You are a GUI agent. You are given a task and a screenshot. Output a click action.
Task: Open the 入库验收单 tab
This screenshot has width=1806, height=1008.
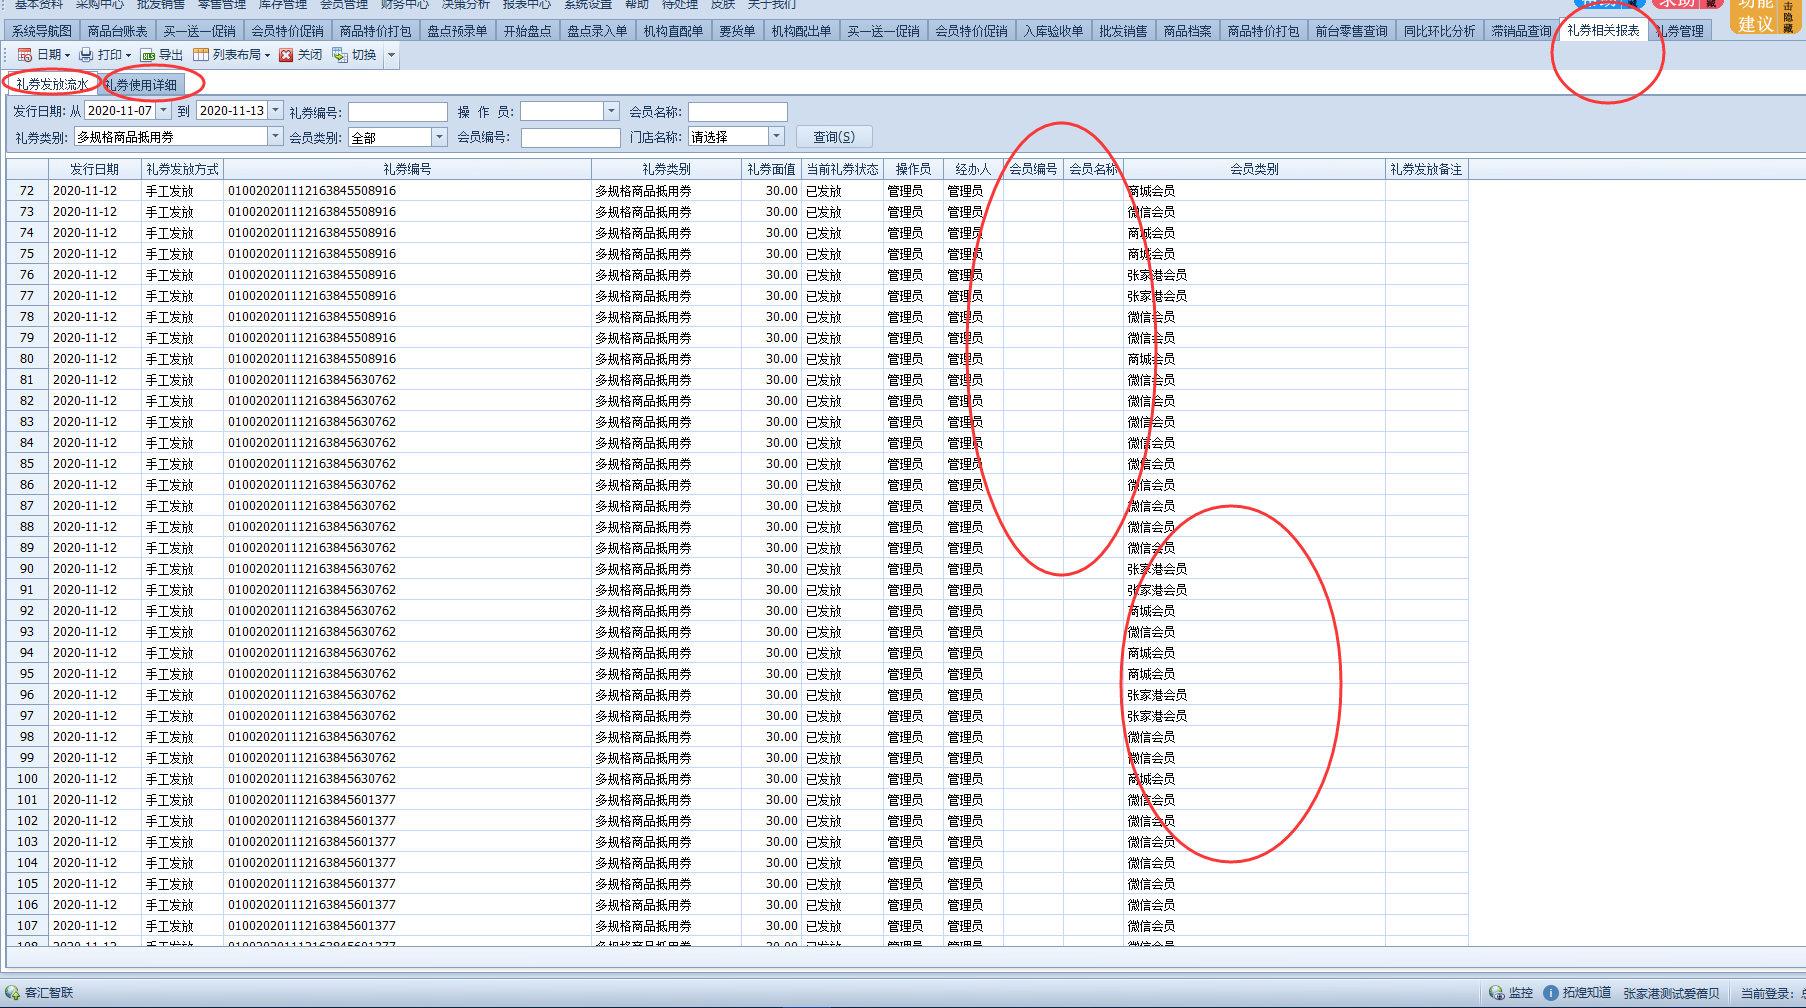1053,31
